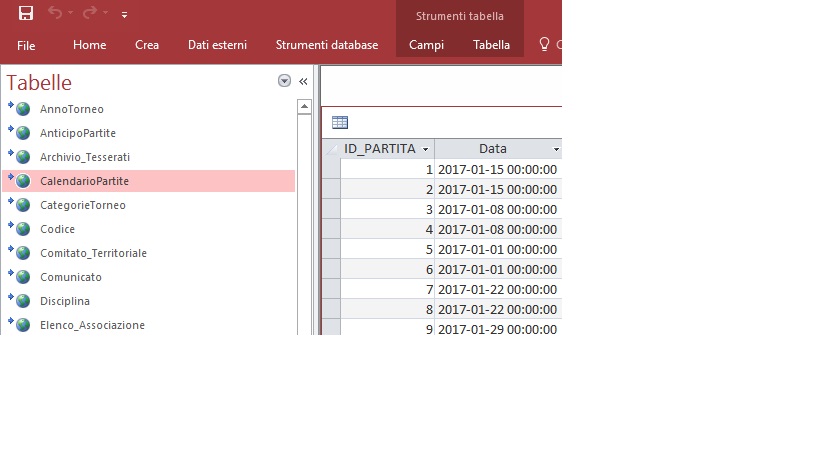This screenshot has width=819, height=460.
Task: Open the Tabelle navigation pane dropdown
Action: (284, 81)
